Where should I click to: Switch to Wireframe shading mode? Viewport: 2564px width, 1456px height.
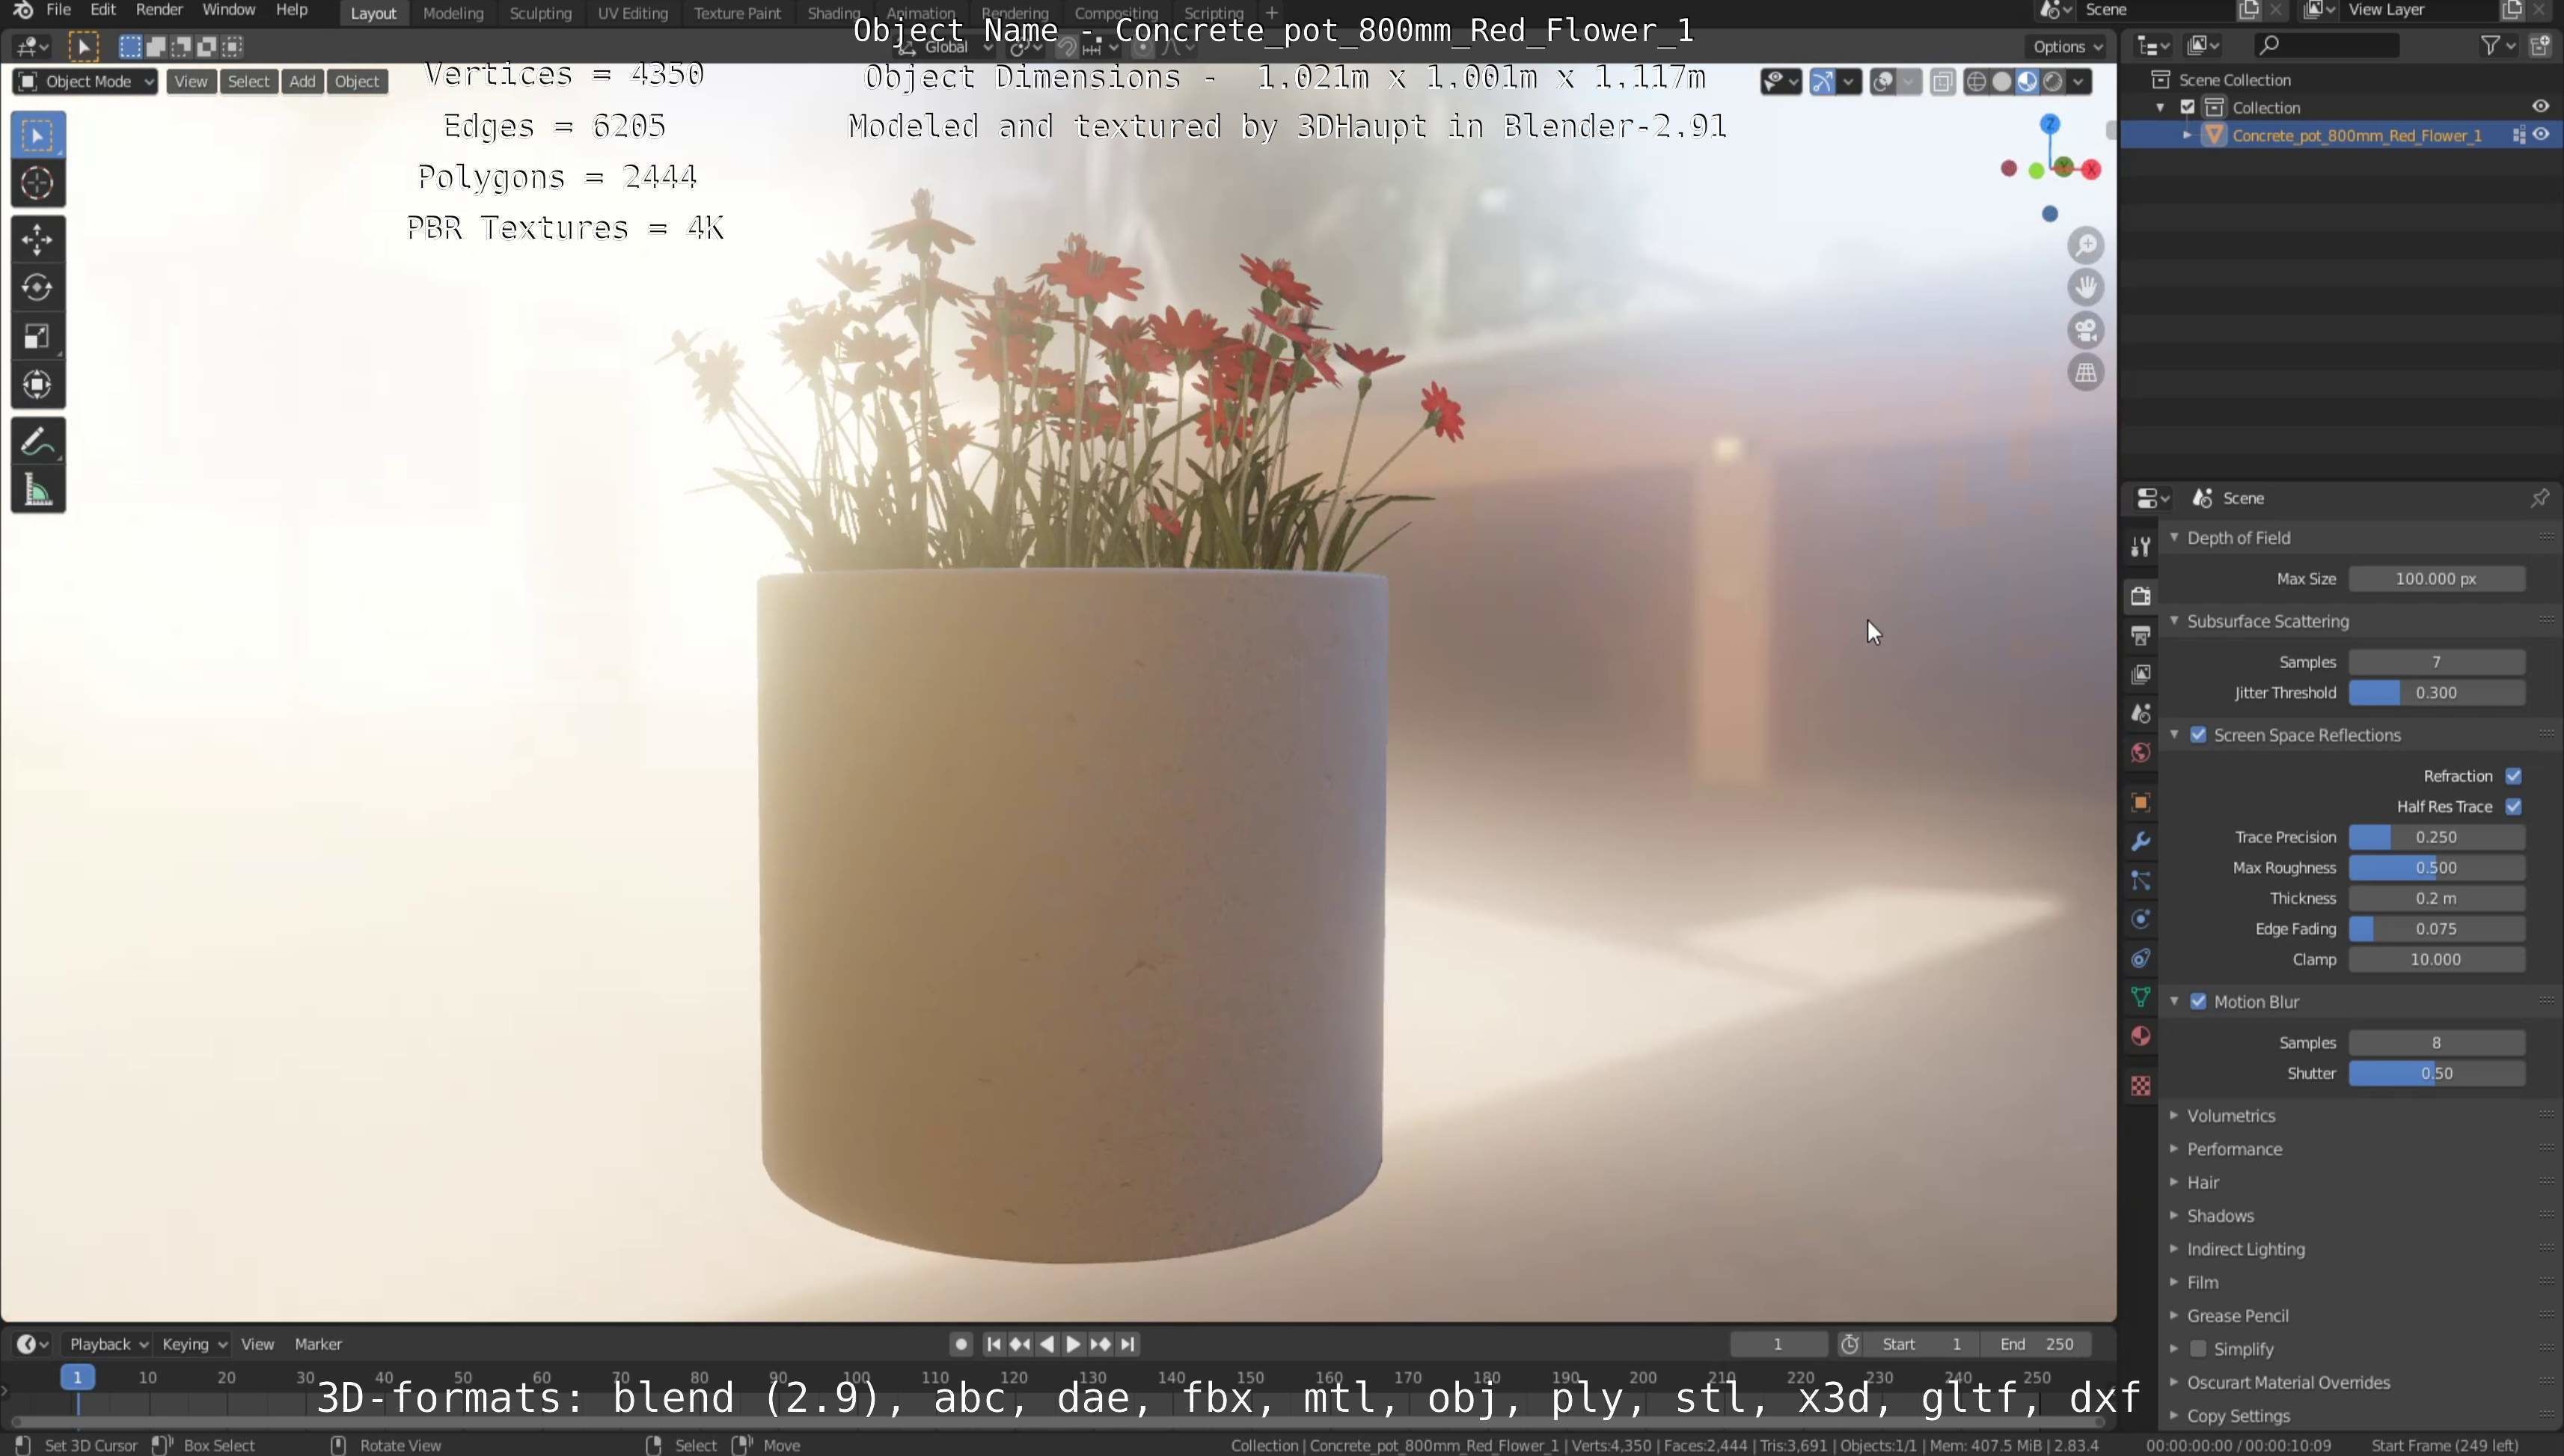1976,82
